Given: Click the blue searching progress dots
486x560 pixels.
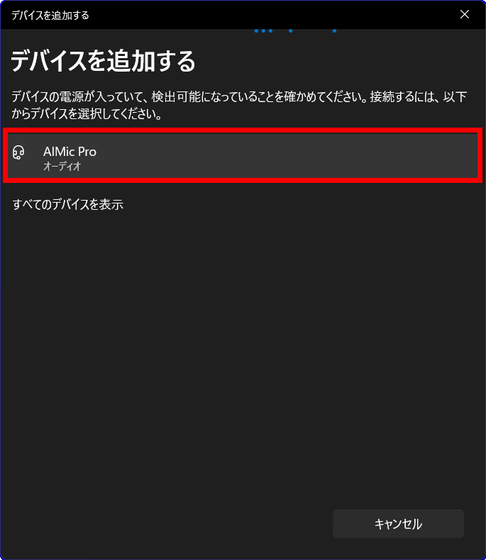Looking at the screenshot, I should [295, 31].
